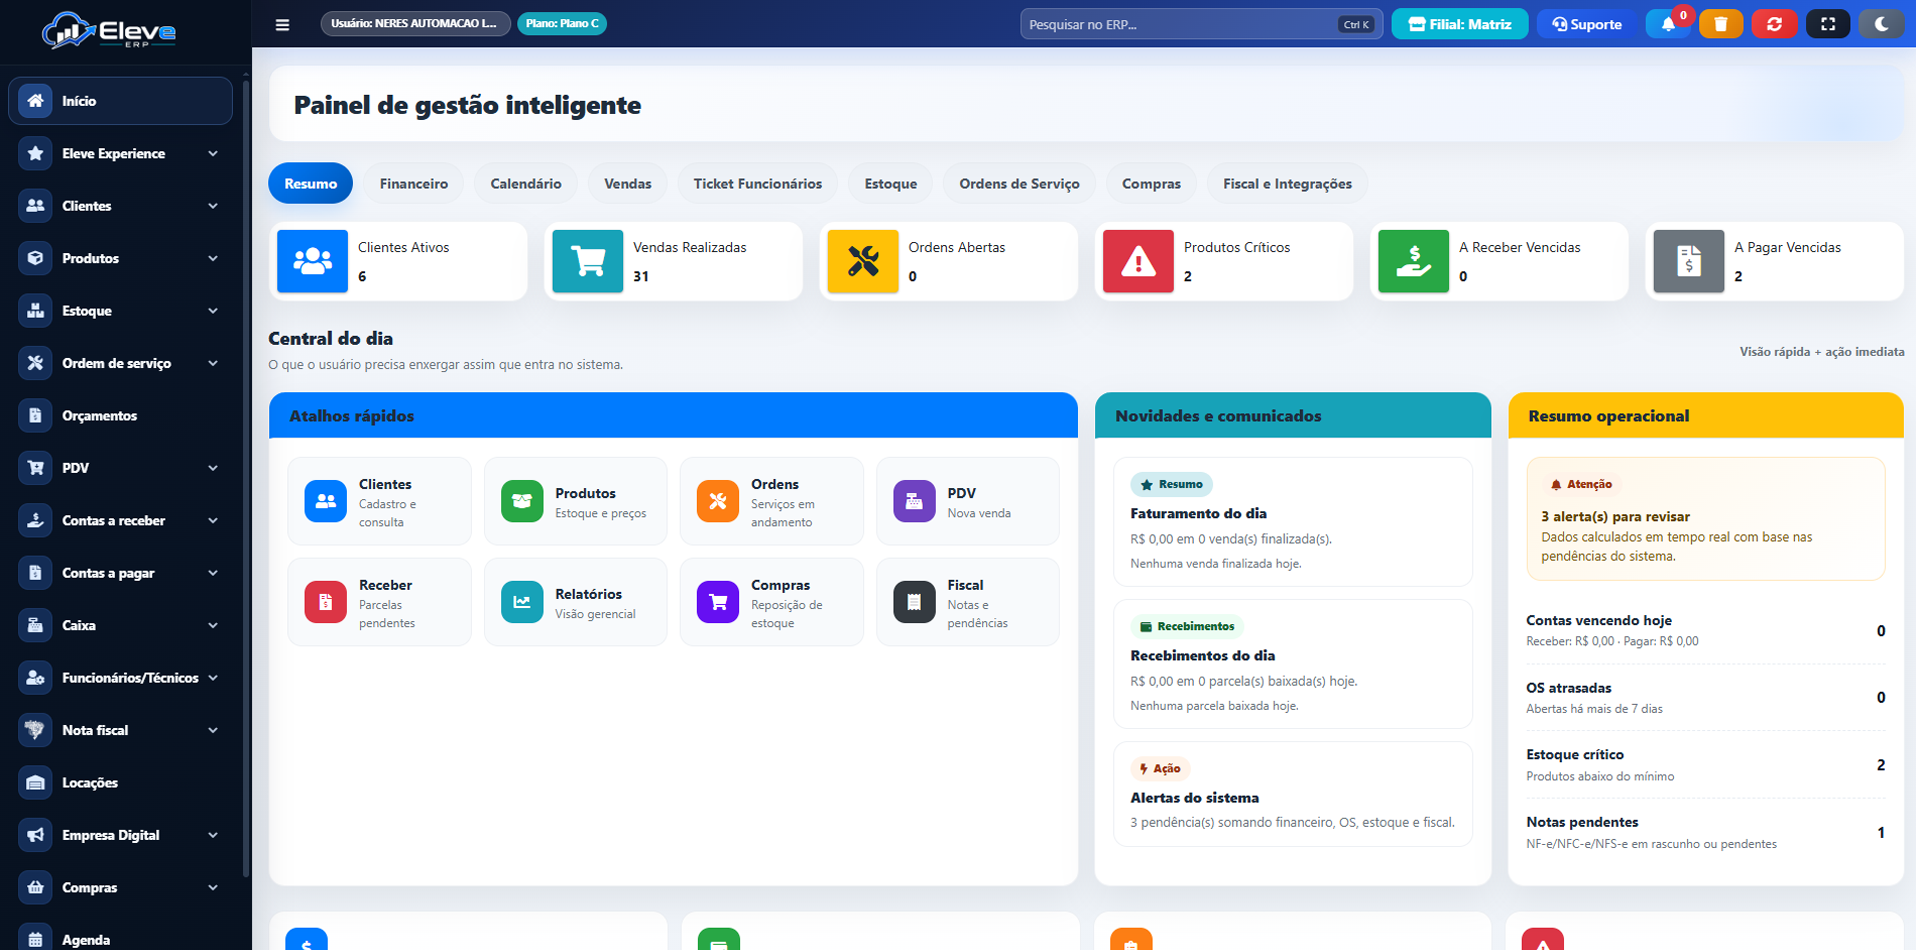1916x950 pixels.
Task: Toggle the hamburger sidebar menu icon
Action: tap(282, 24)
